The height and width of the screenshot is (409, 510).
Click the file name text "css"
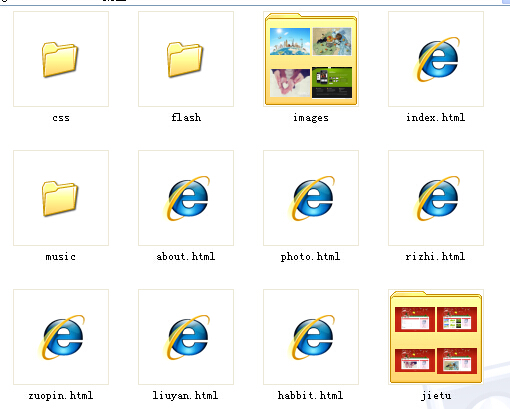click(x=61, y=118)
